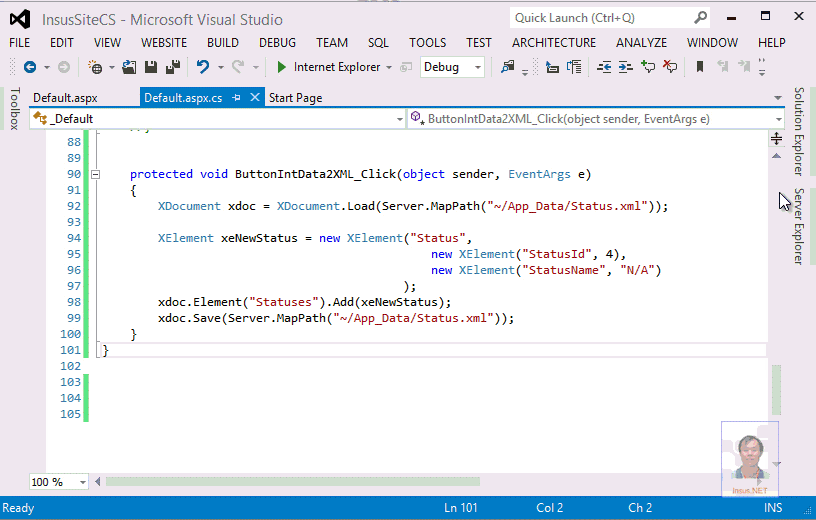
Task: Click the Navigate Backward arrow icon
Action: pyautogui.click(x=28, y=67)
